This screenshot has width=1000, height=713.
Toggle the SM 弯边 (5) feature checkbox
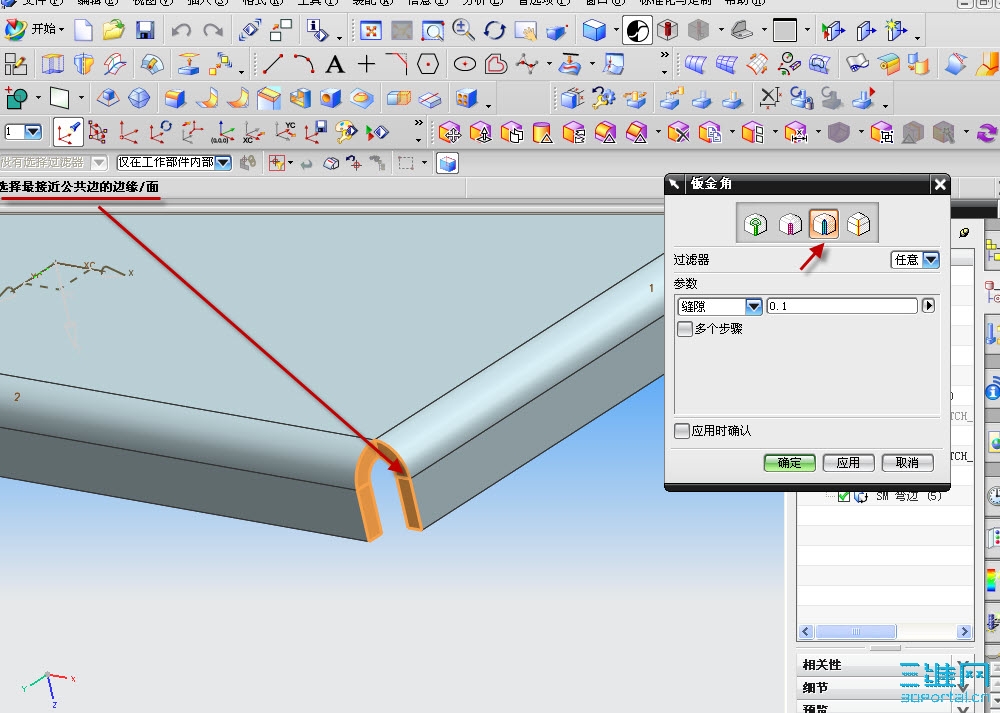tap(844, 496)
